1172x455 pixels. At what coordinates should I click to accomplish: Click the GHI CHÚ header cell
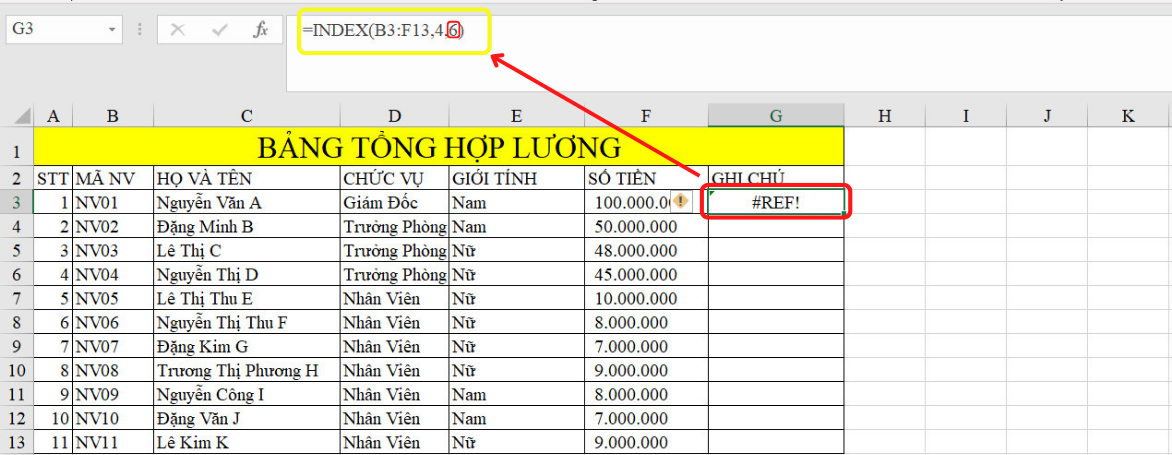[777, 178]
